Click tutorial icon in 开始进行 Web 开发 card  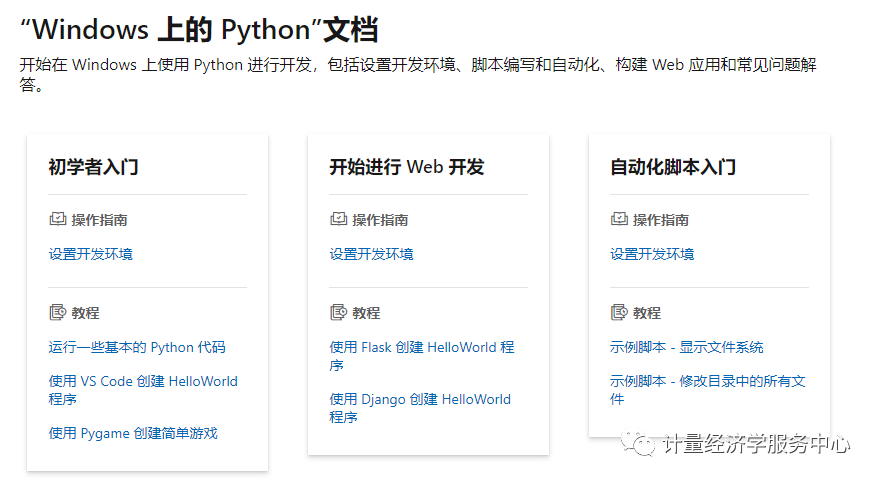[x=339, y=312]
